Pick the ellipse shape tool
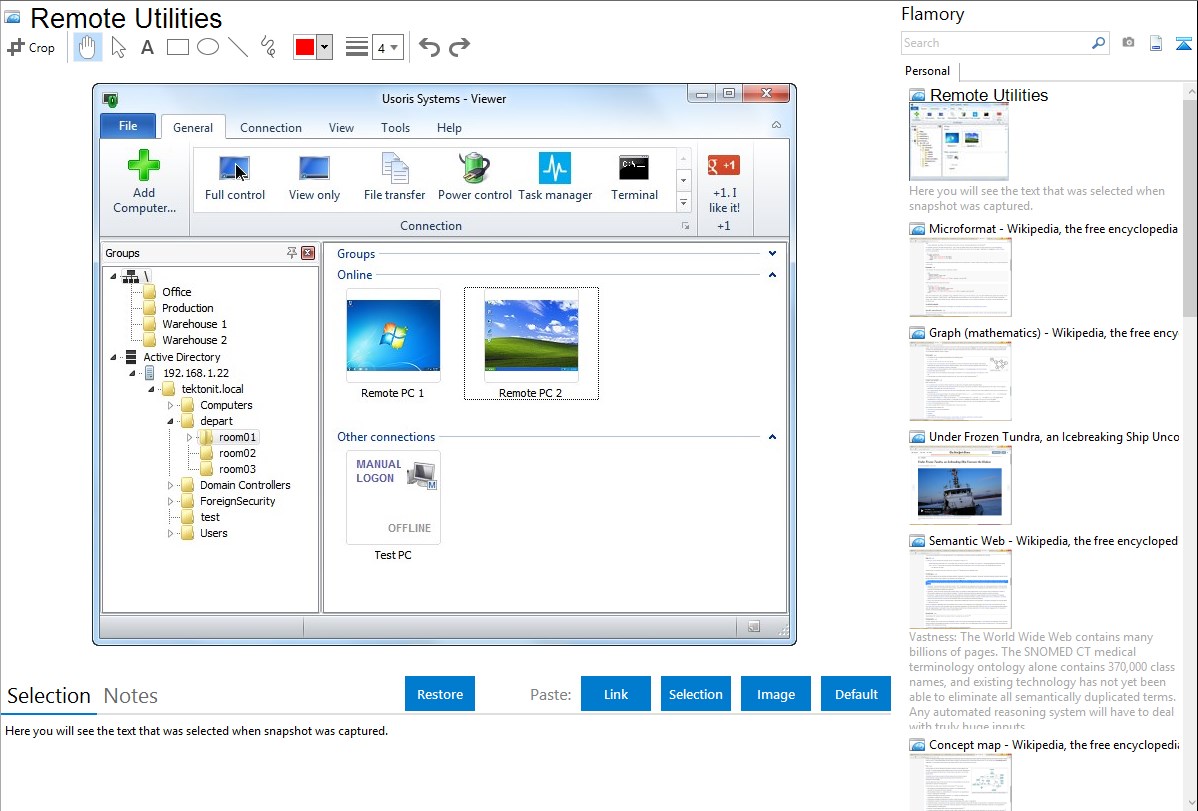The height and width of the screenshot is (811, 1198). point(207,47)
